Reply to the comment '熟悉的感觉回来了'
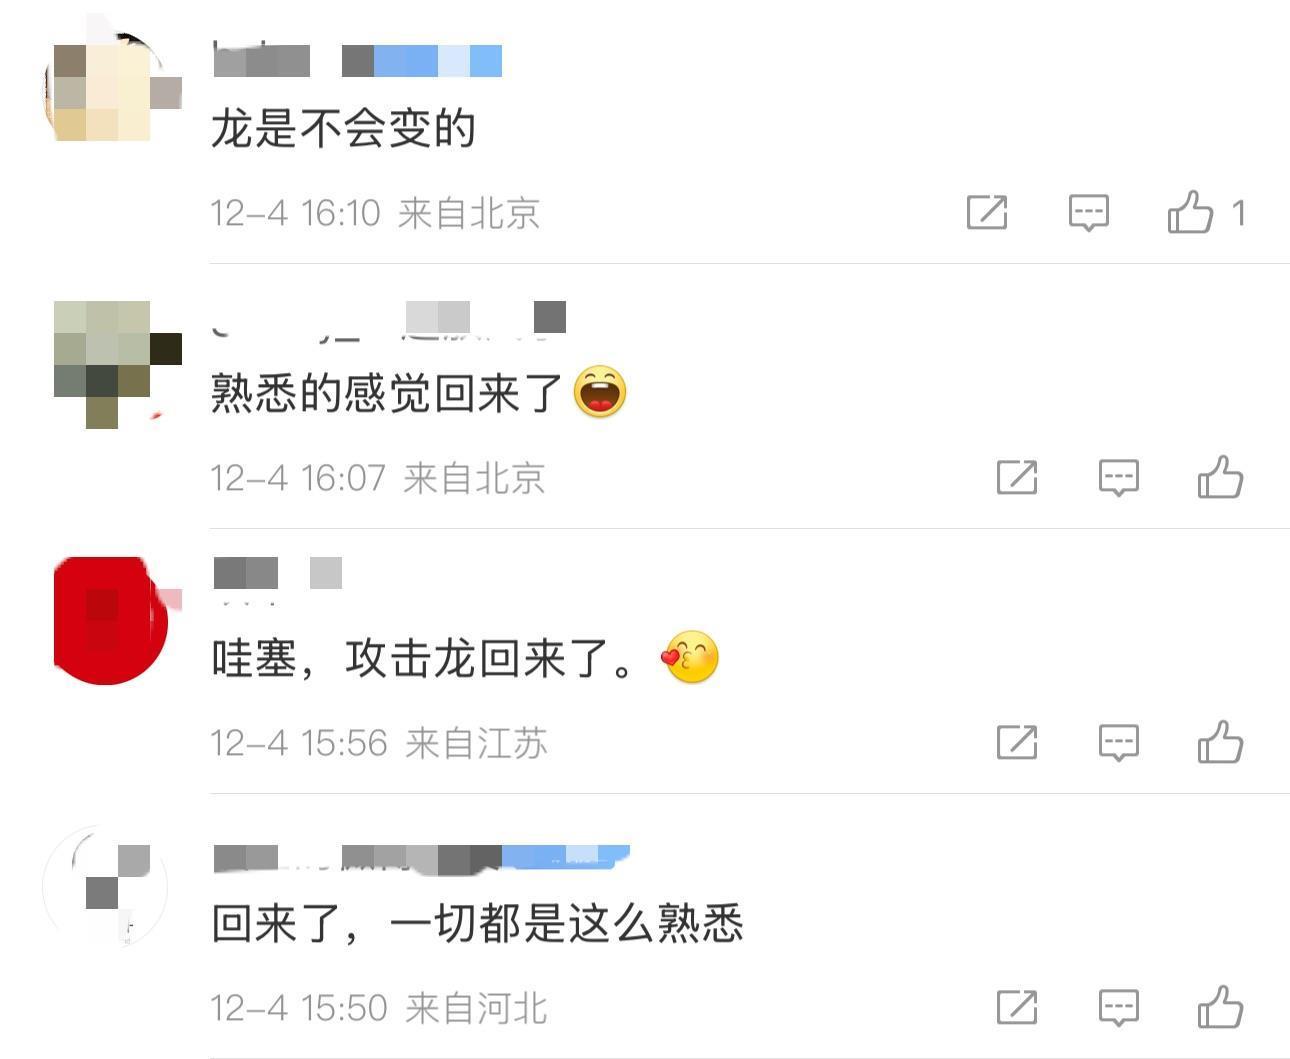This screenshot has height=1059, width=1290. coord(1118,478)
